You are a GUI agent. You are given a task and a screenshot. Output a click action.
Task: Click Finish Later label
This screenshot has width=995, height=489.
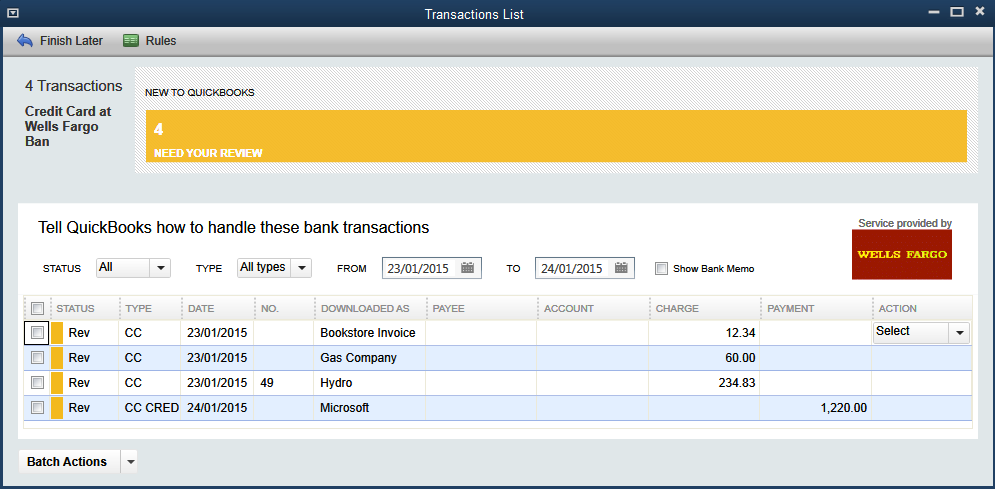71,41
